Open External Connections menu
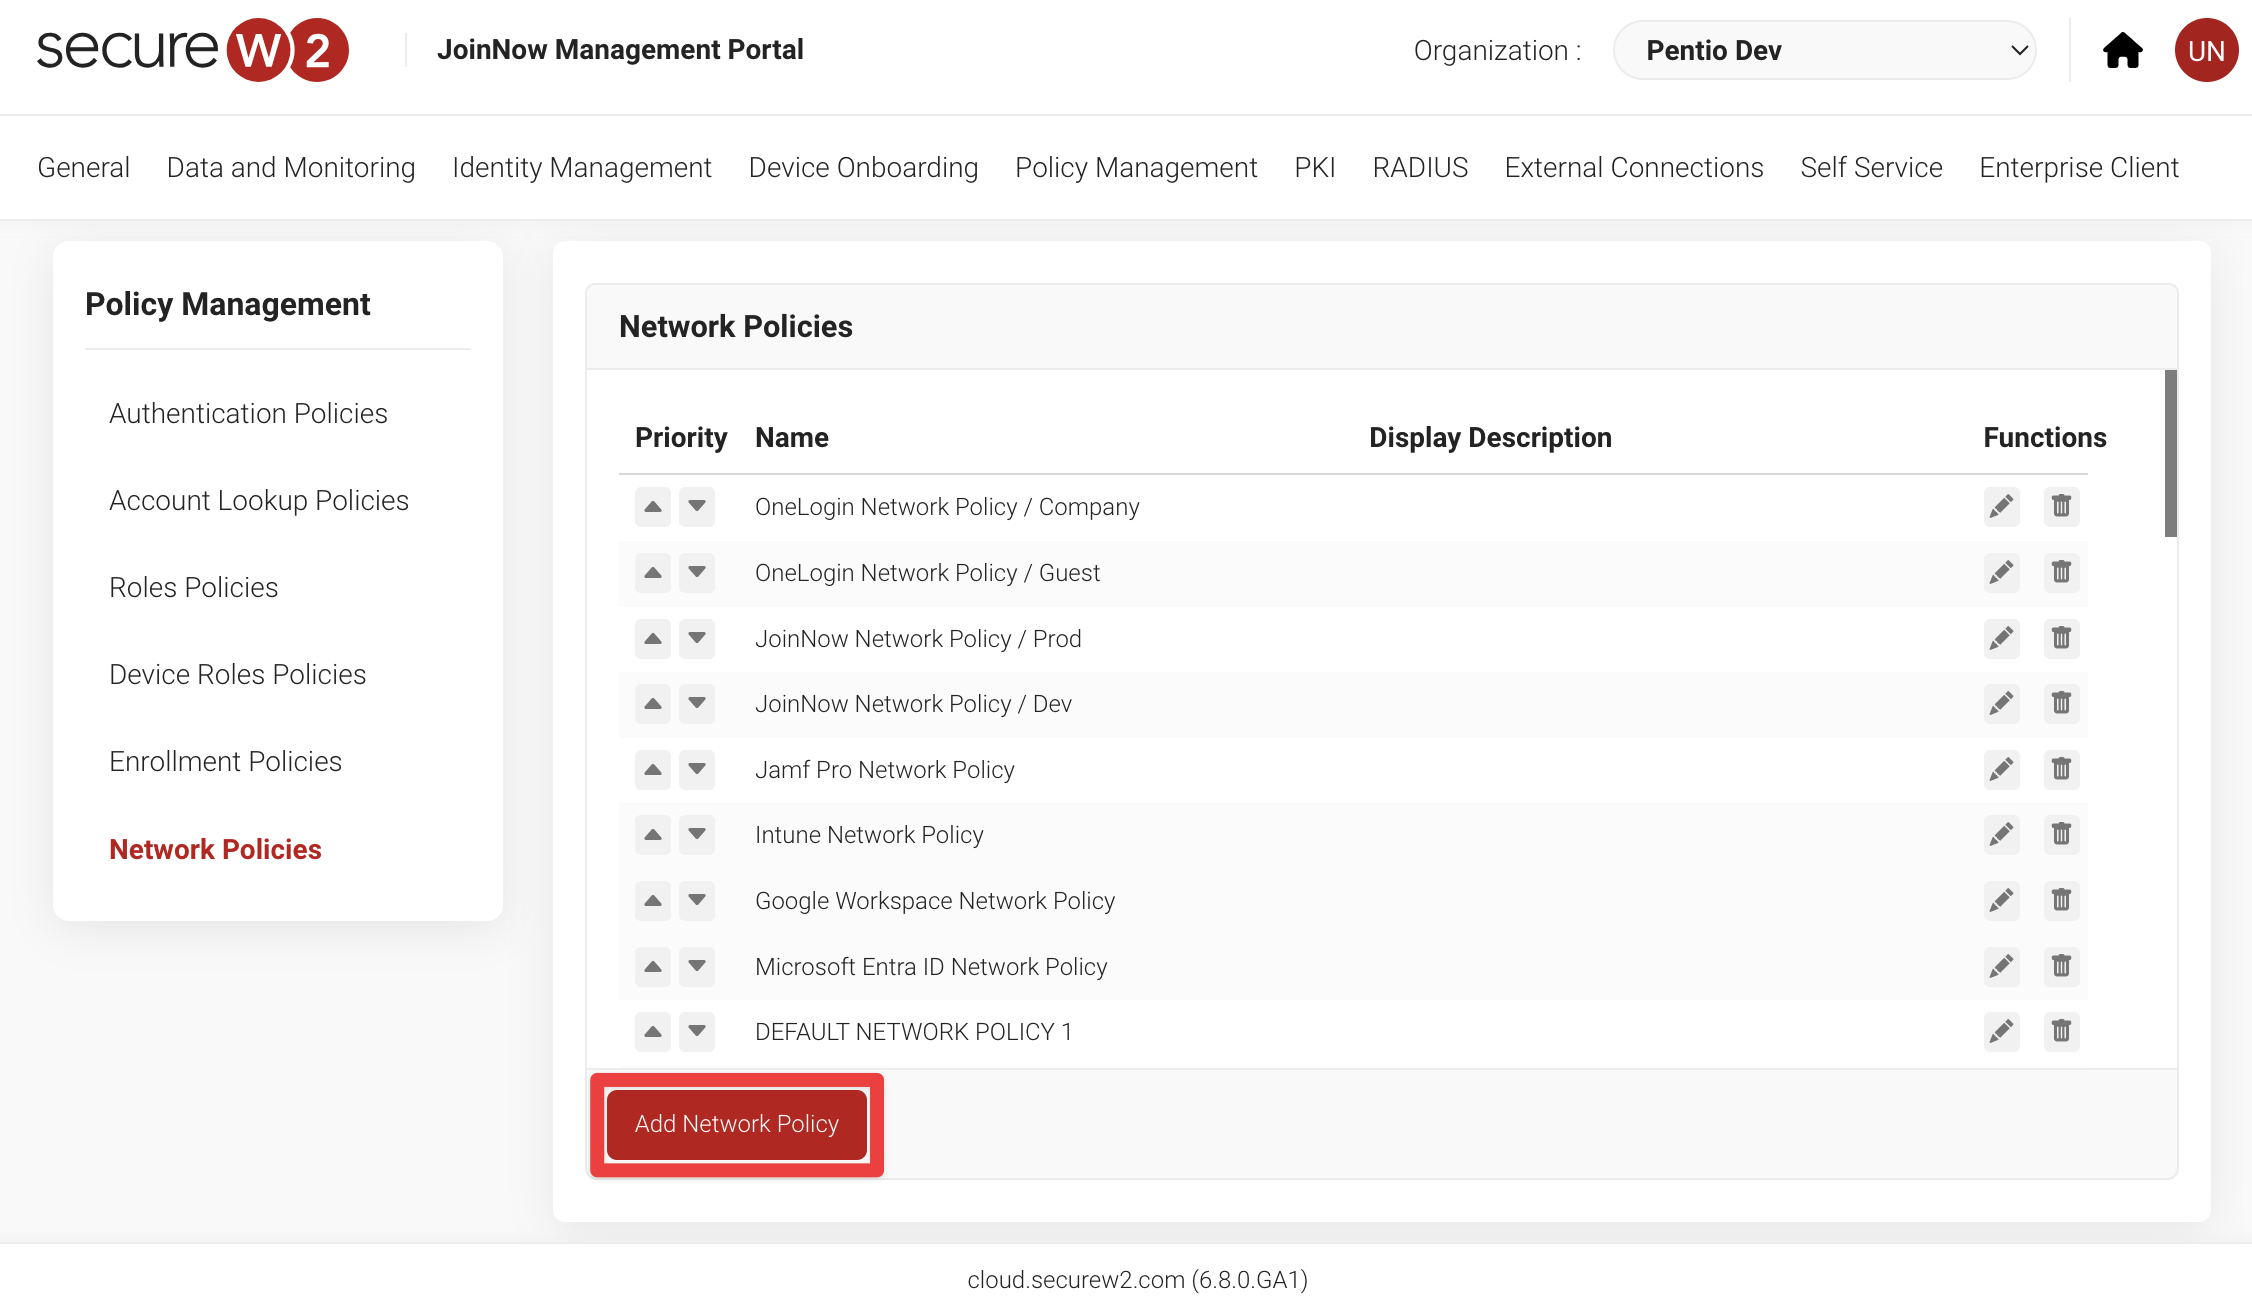The width and height of the screenshot is (2252, 1300). (1634, 167)
